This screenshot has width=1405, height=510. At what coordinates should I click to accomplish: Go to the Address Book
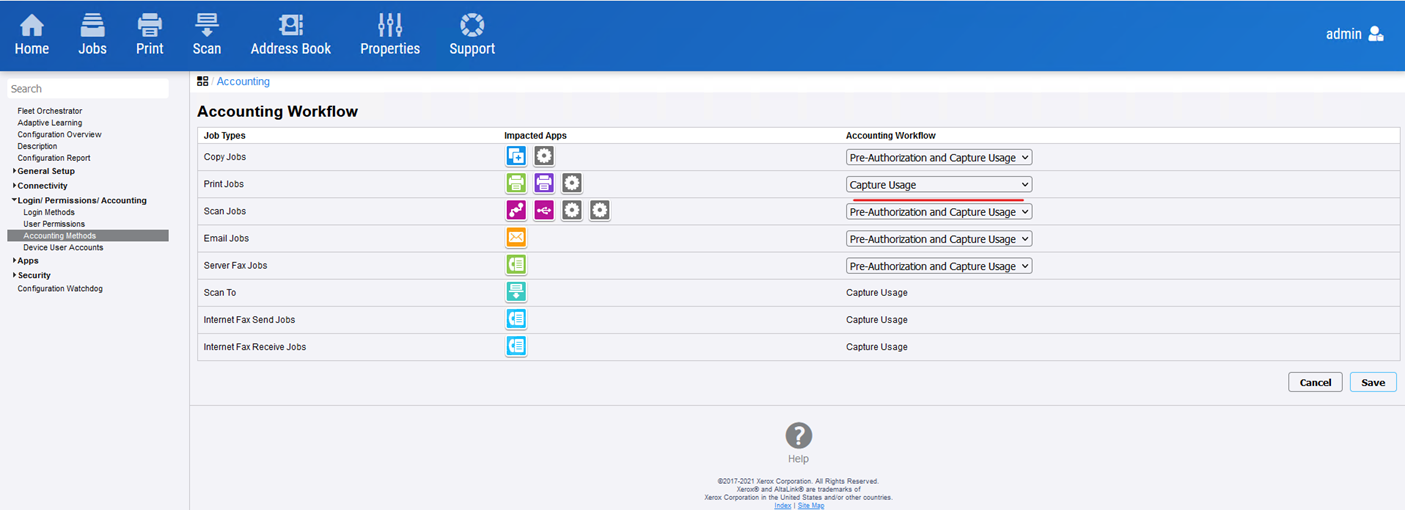coord(290,26)
